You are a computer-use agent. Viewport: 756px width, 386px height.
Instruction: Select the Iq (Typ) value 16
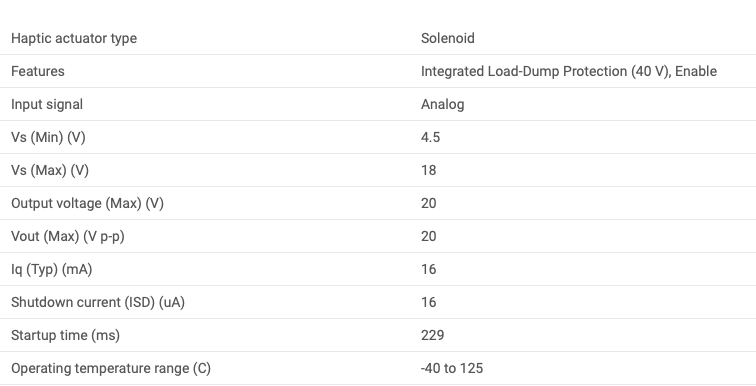coord(429,269)
